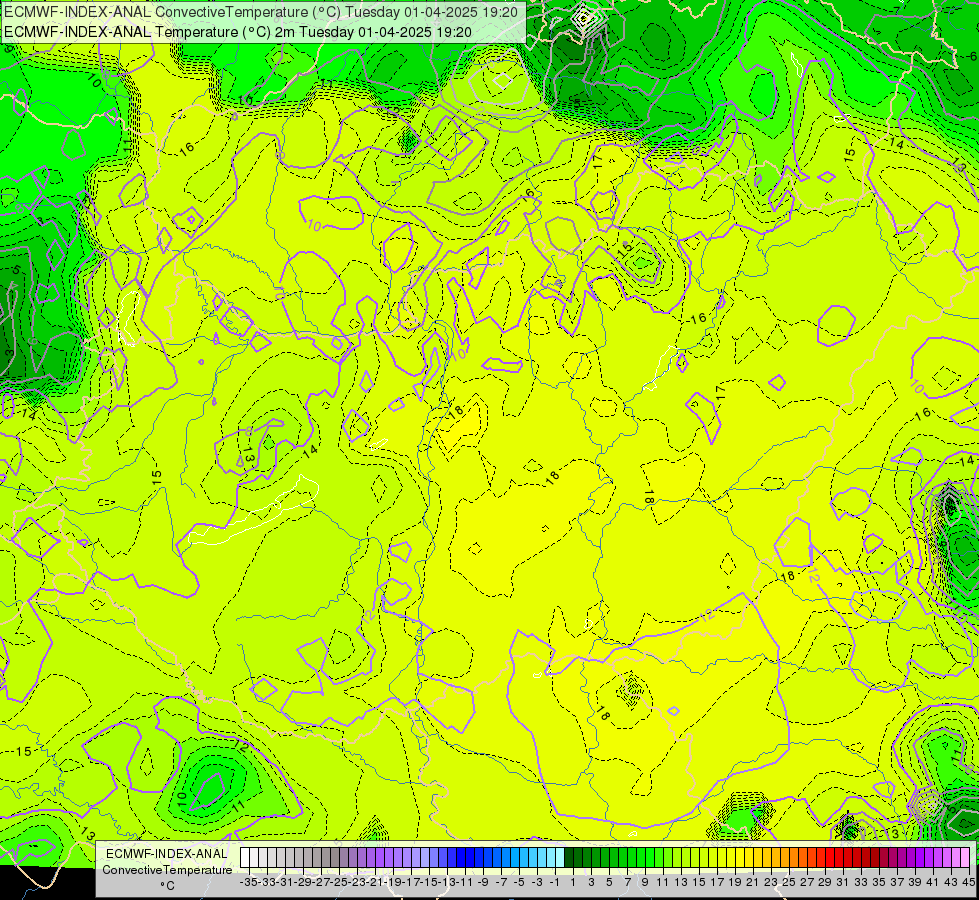Click the -13 legend scale value
Viewport: 979px width, 900px height.
tap(447, 882)
